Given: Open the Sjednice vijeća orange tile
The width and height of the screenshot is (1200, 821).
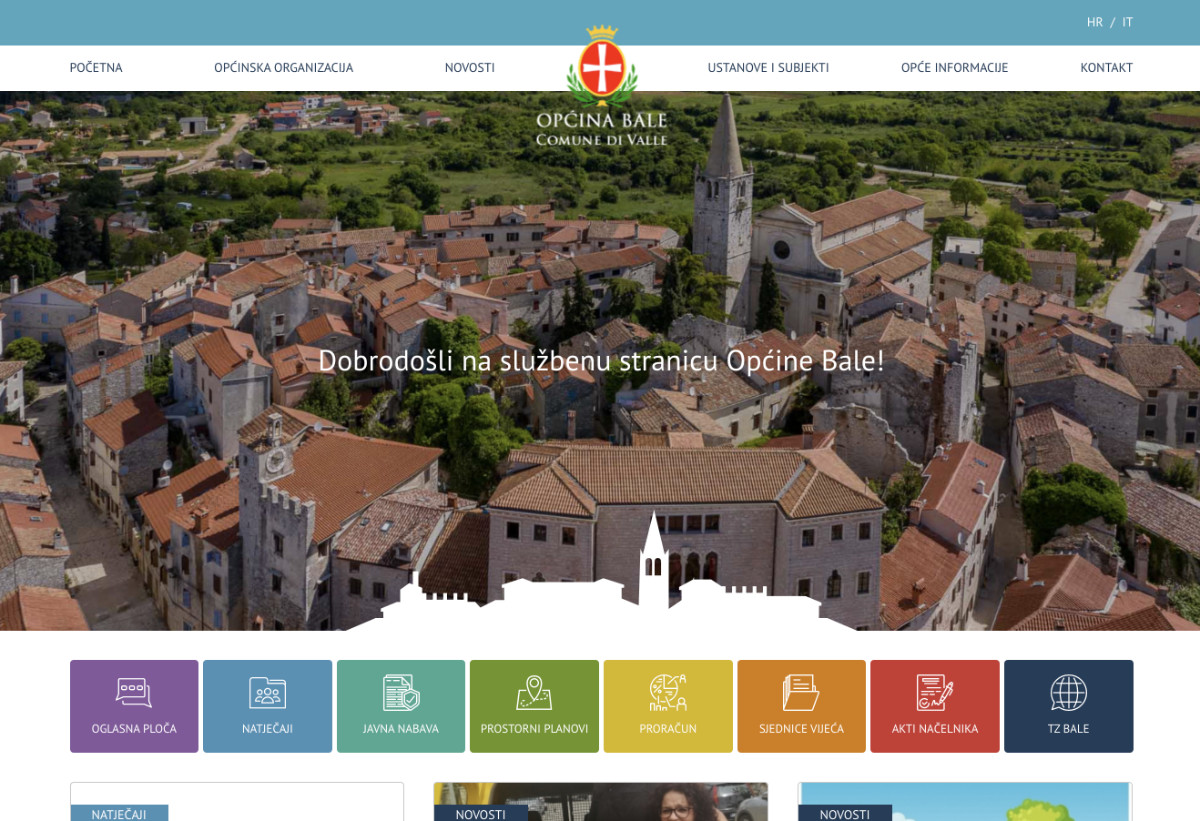Looking at the screenshot, I should tap(801, 706).
